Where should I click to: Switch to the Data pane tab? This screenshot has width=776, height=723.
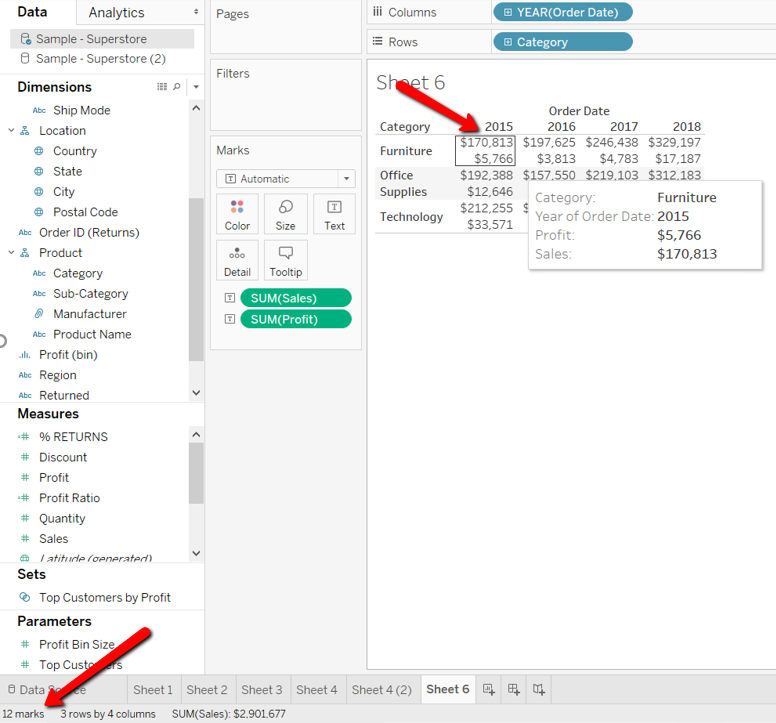click(x=33, y=12)
